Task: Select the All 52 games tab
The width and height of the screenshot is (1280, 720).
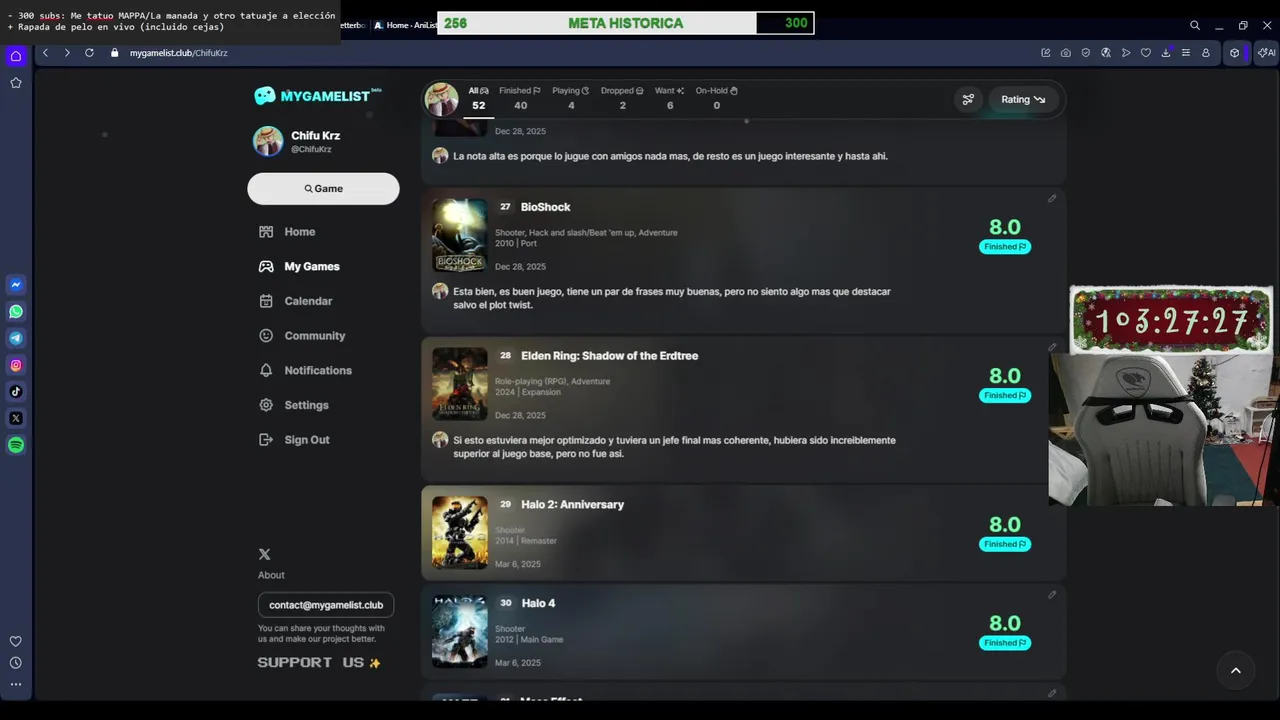Action: (x=478, y=98)
